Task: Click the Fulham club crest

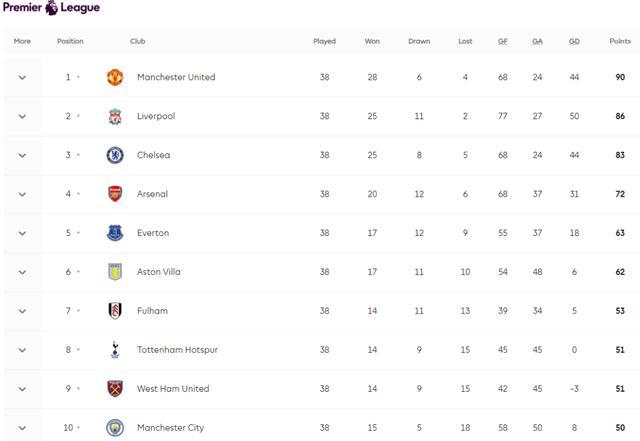Action: click(115, 311)
